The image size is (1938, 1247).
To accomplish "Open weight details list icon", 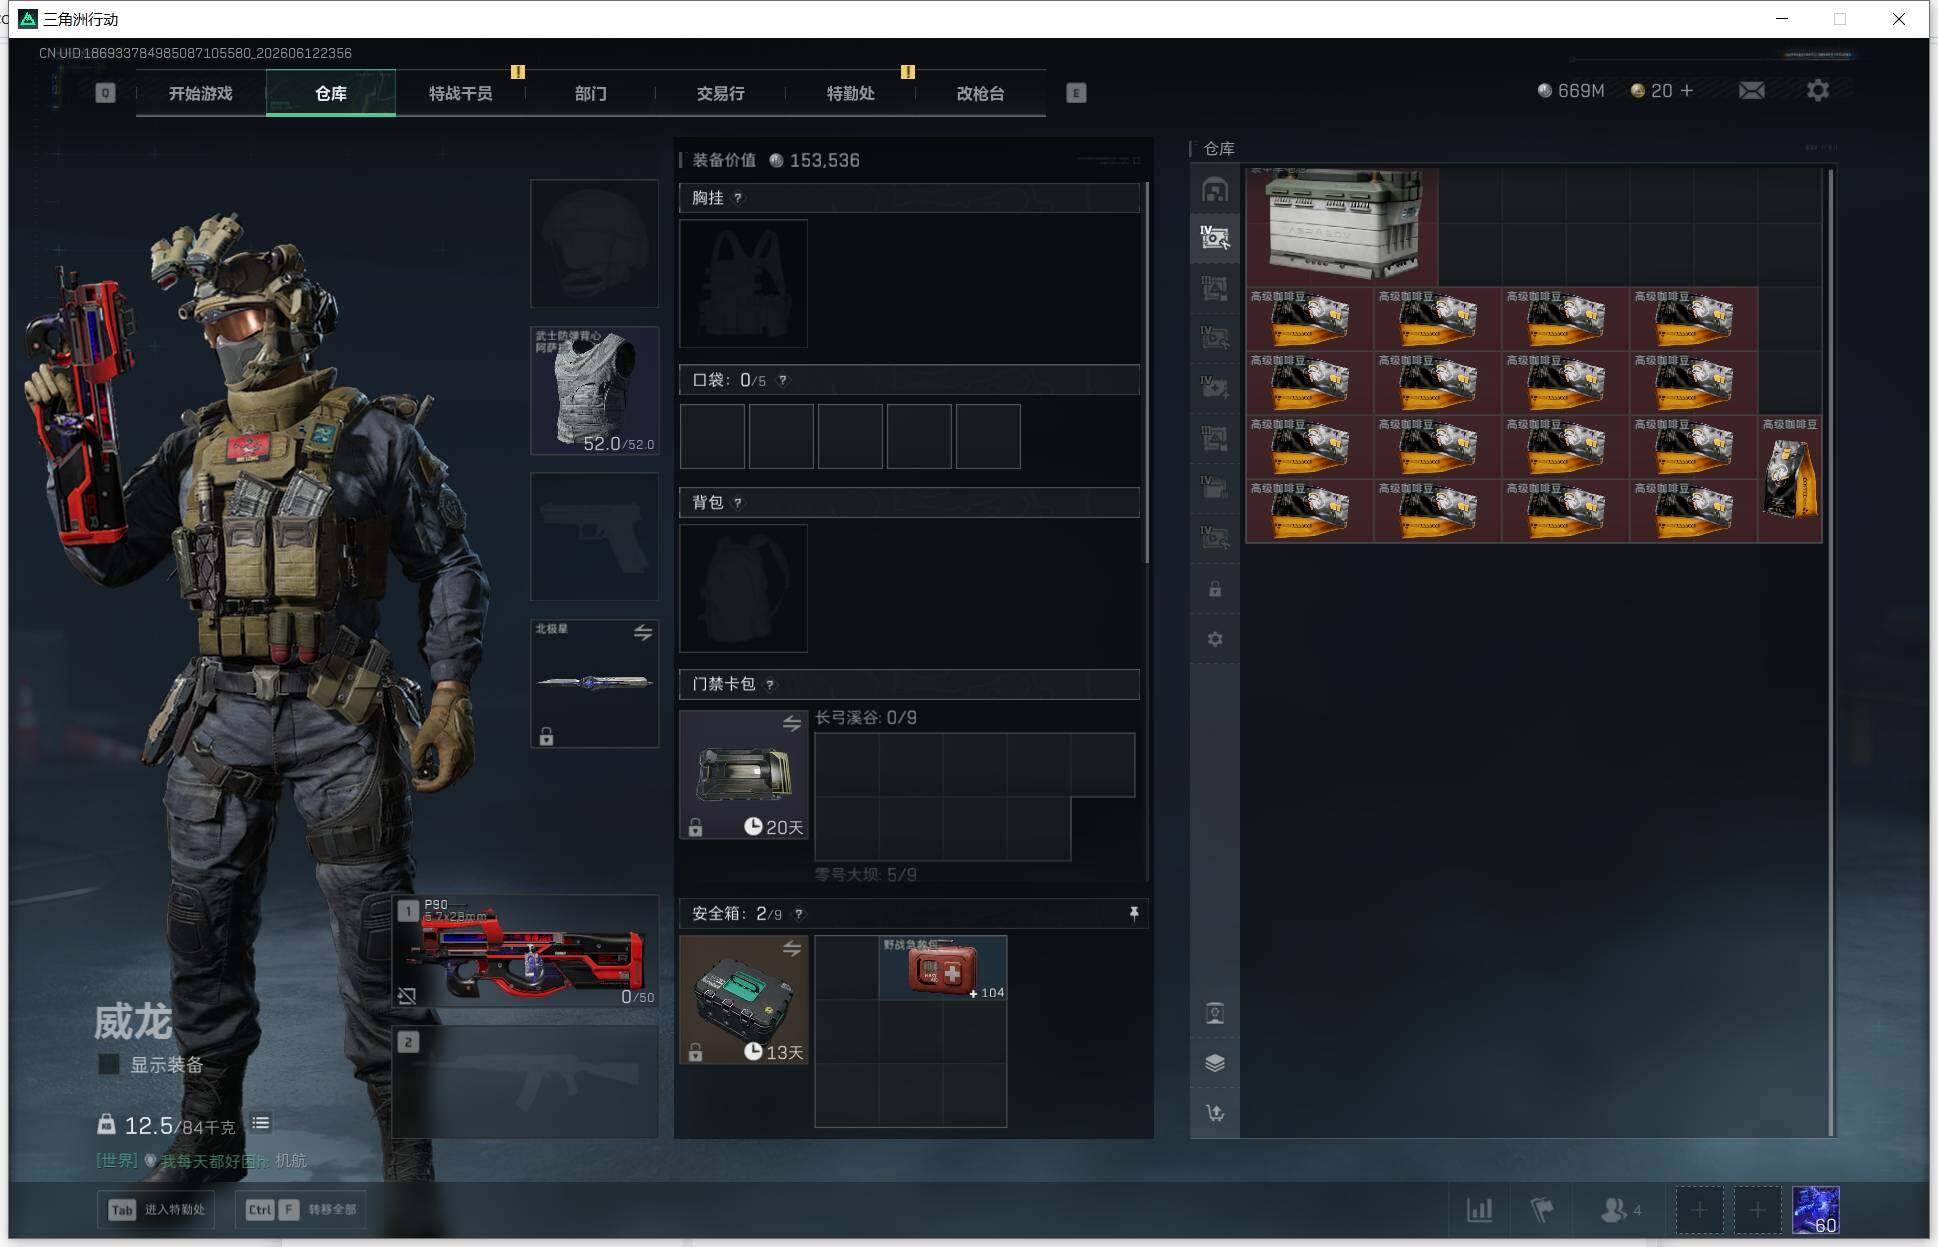I will 261,1123.
